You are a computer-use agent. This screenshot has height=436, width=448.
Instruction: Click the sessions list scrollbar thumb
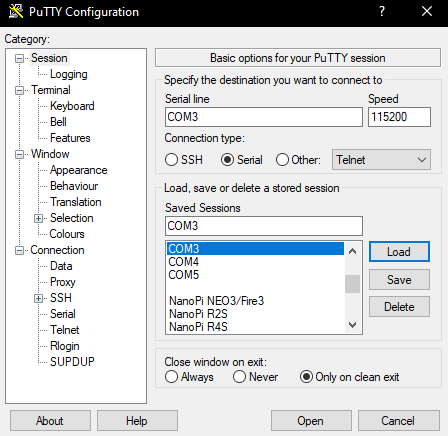(x=352, y=284)
